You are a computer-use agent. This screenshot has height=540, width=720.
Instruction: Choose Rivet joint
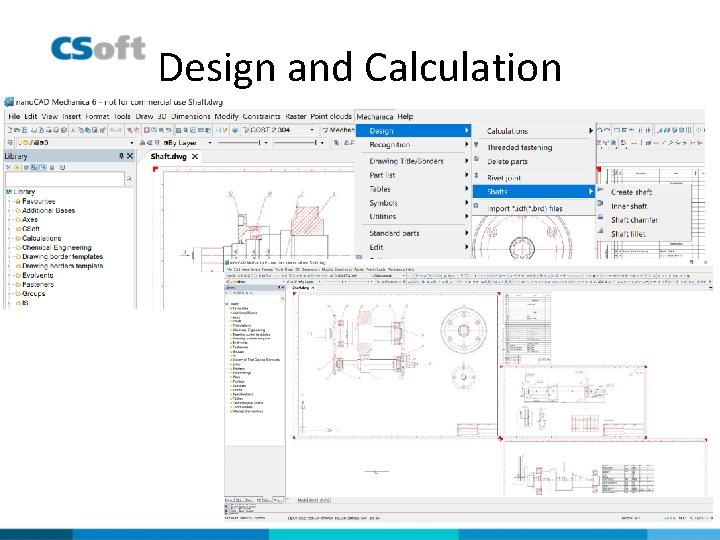point(534,178)
